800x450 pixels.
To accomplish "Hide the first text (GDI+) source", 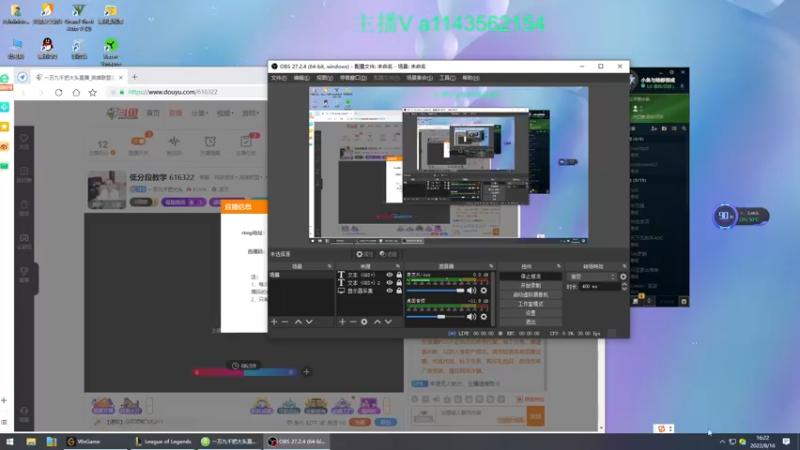I will point(390,275).
